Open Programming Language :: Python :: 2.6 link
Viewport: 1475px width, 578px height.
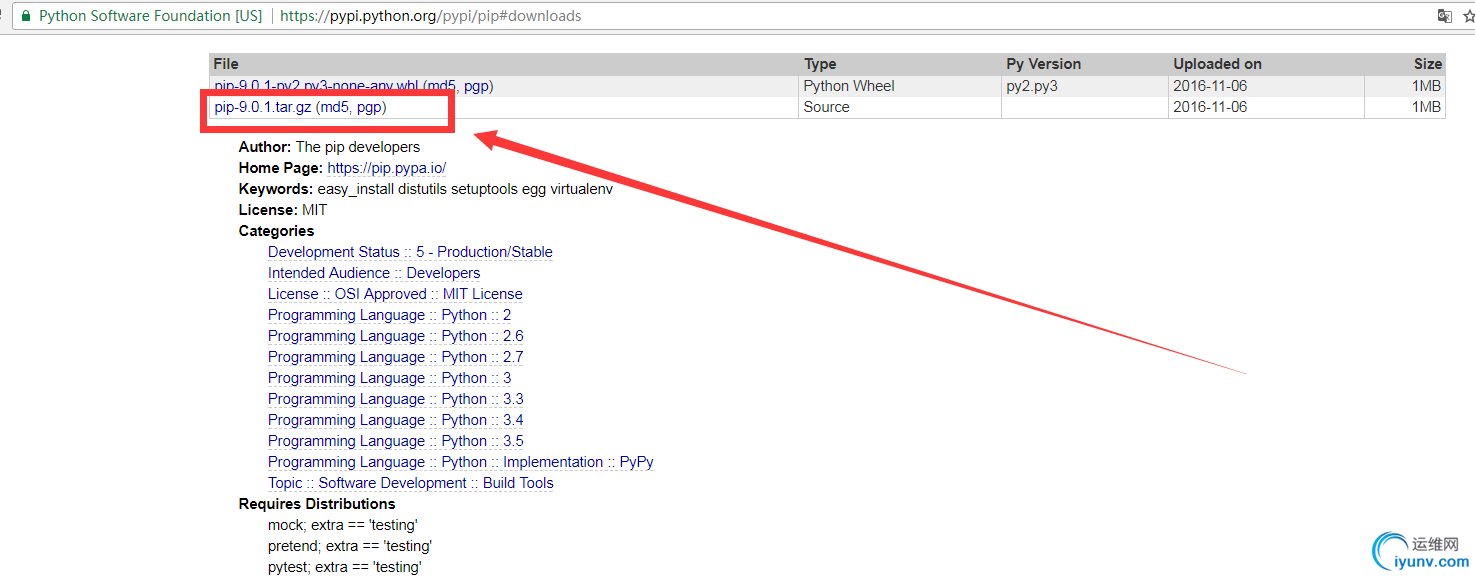(396, 336)
